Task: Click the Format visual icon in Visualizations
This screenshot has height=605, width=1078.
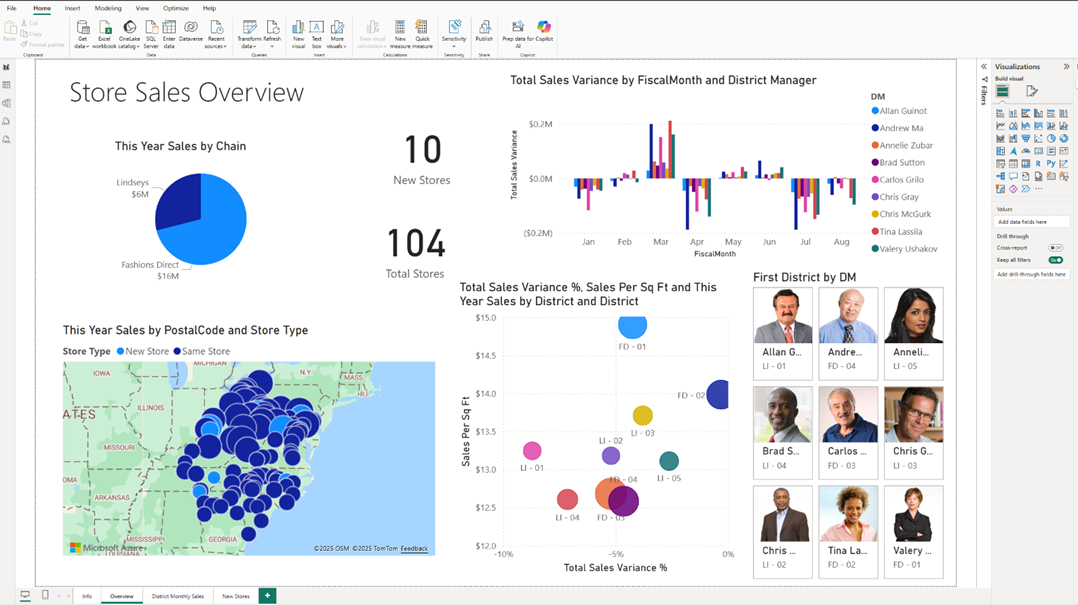Action: pos(1032,91)
